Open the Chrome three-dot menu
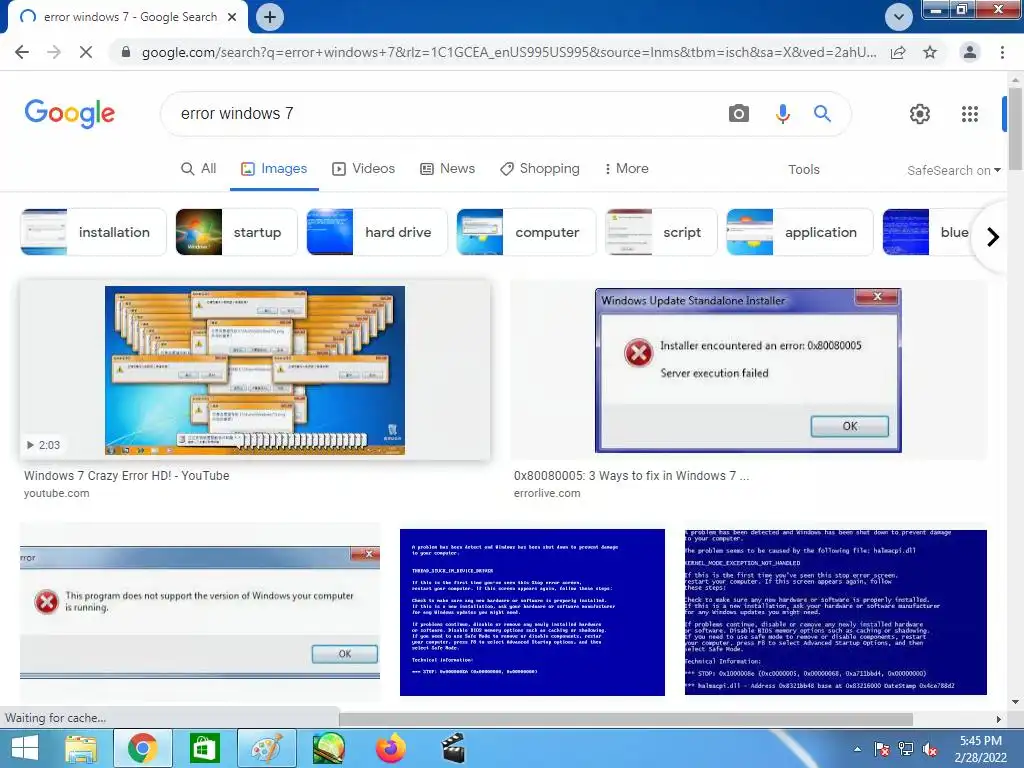The width and height of the screenshot is (1024, 768). coord(1002,52)
